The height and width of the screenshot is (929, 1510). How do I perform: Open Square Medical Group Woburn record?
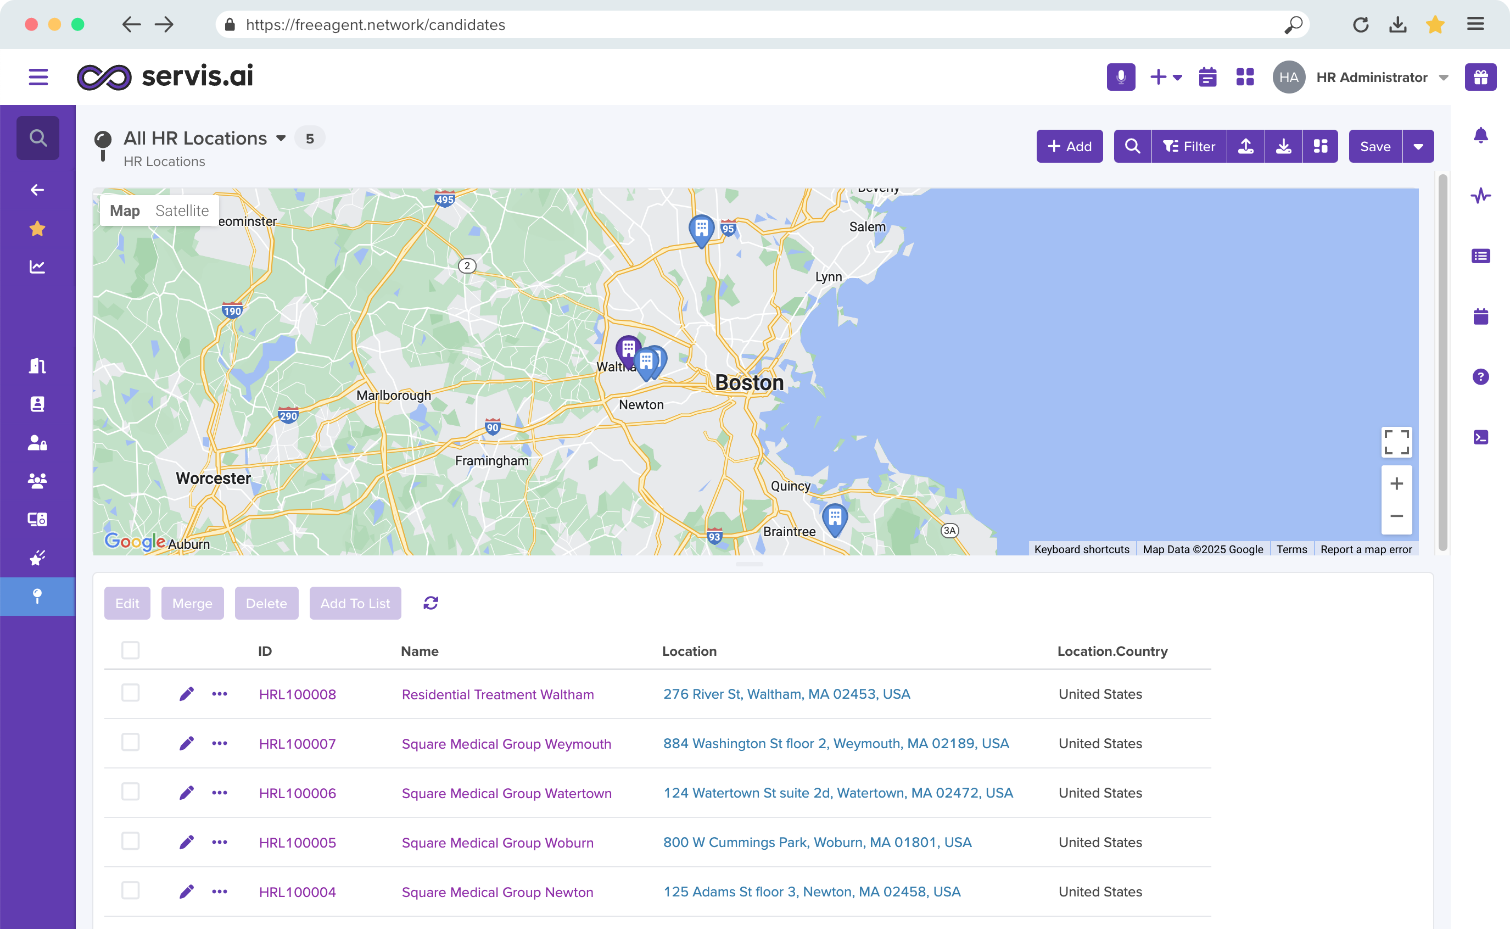pos(498,843)
